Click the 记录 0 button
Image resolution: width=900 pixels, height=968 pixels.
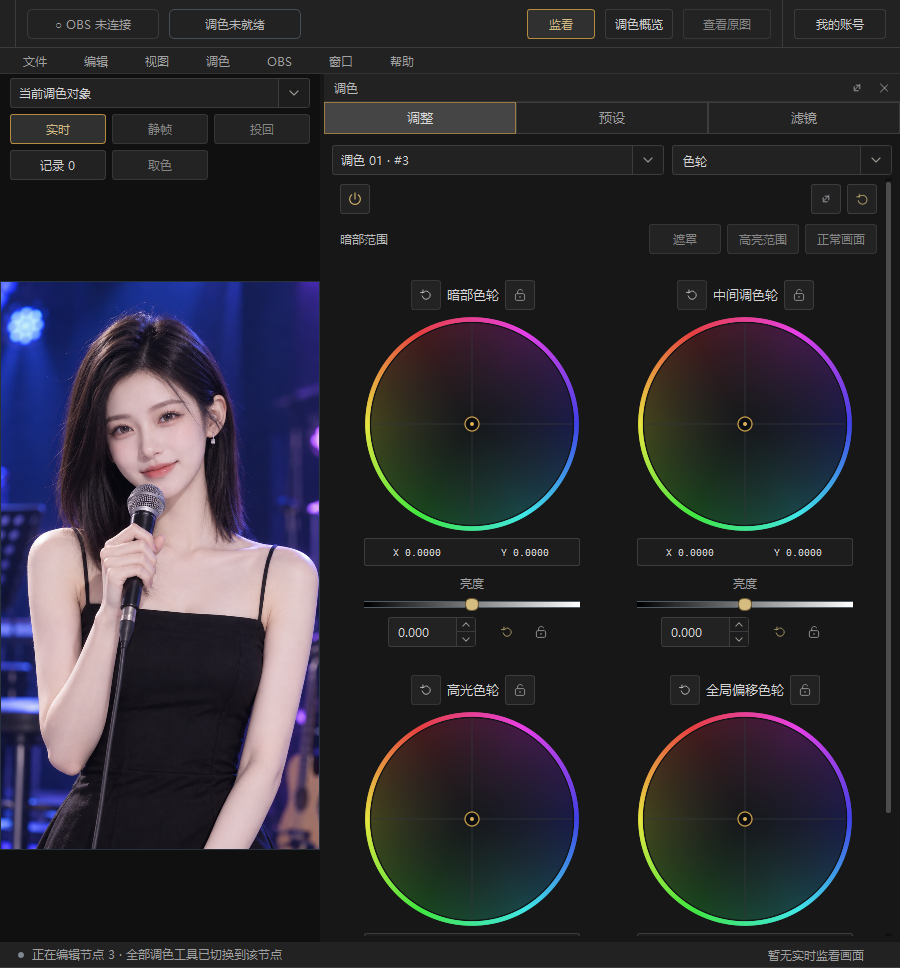pyautogui.click(x=58, y=165)
